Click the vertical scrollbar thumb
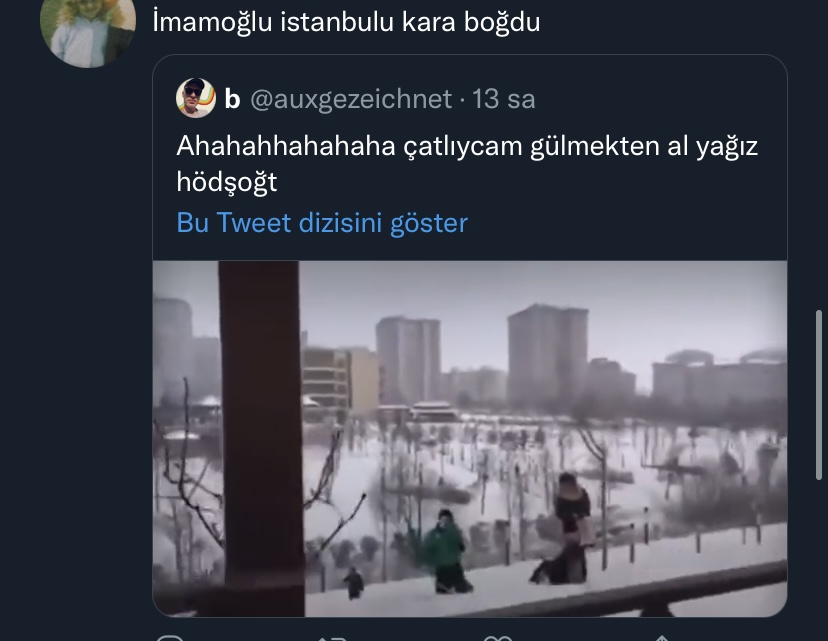 [x=819, y=395]
